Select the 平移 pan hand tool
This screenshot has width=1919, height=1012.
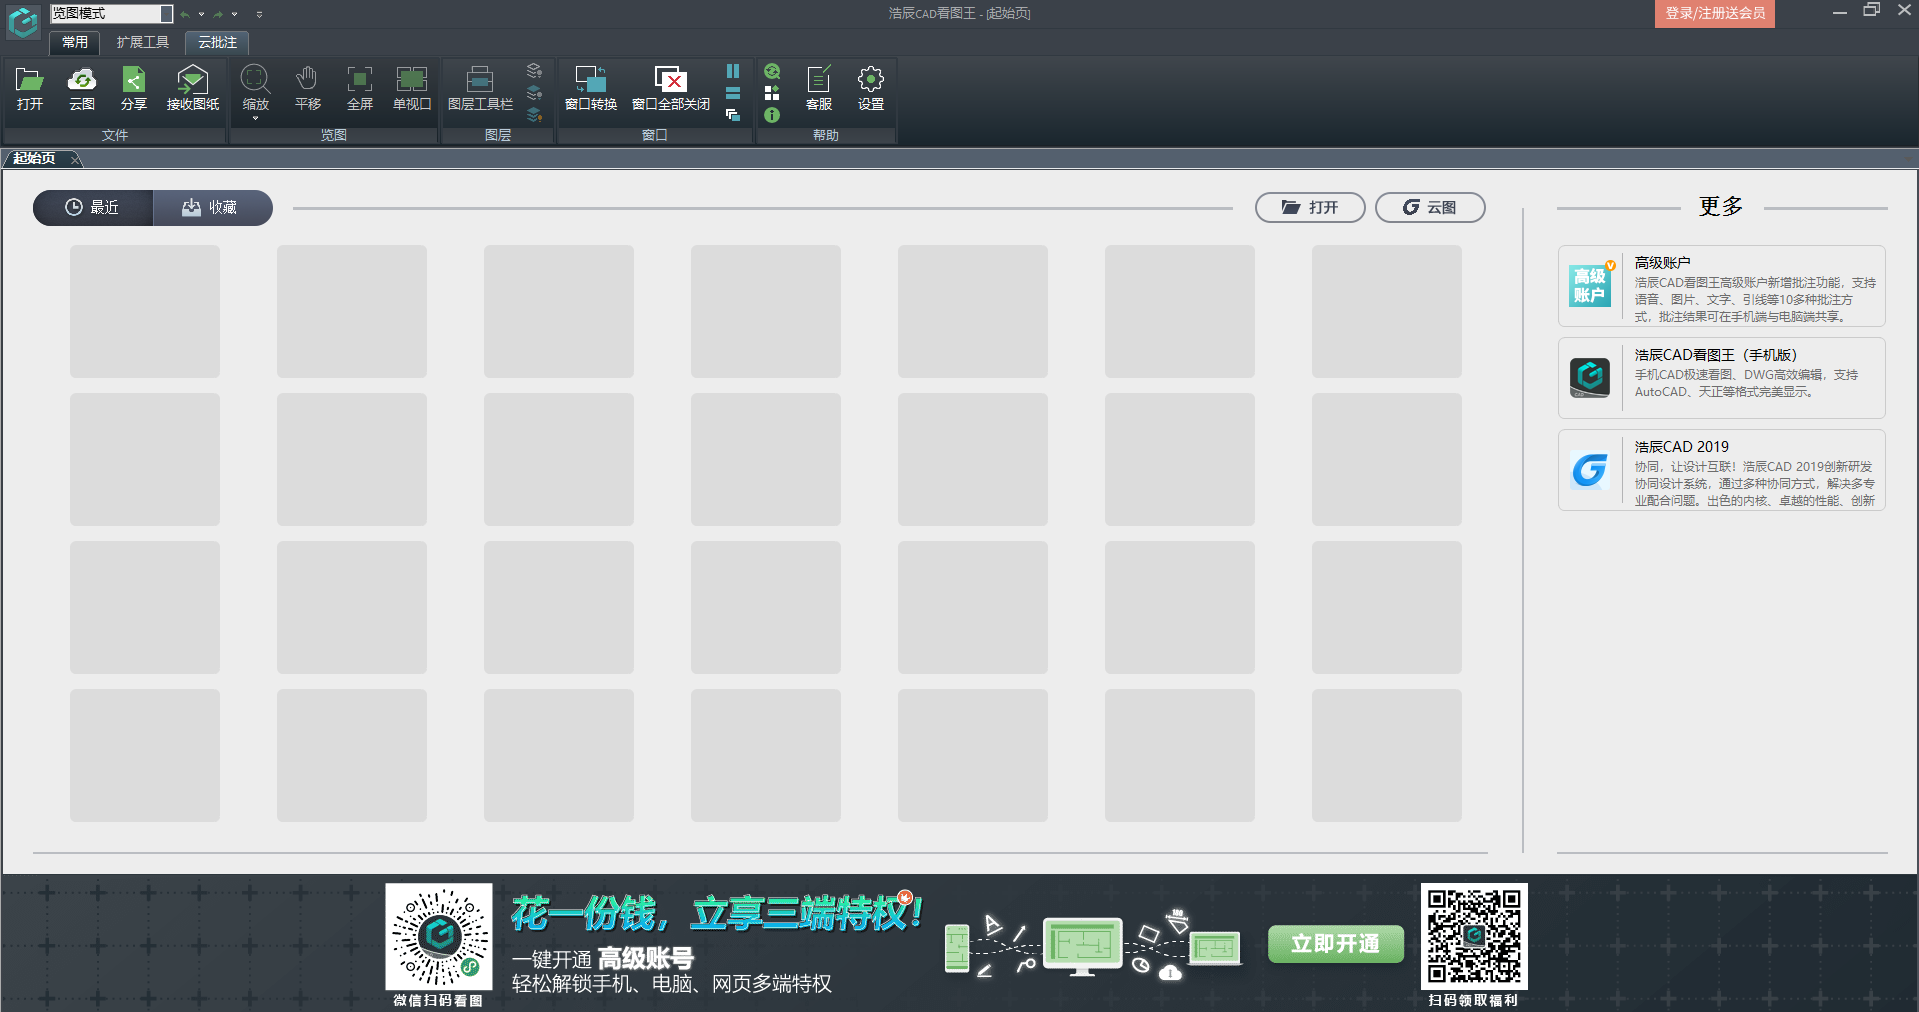coord(308,89)
